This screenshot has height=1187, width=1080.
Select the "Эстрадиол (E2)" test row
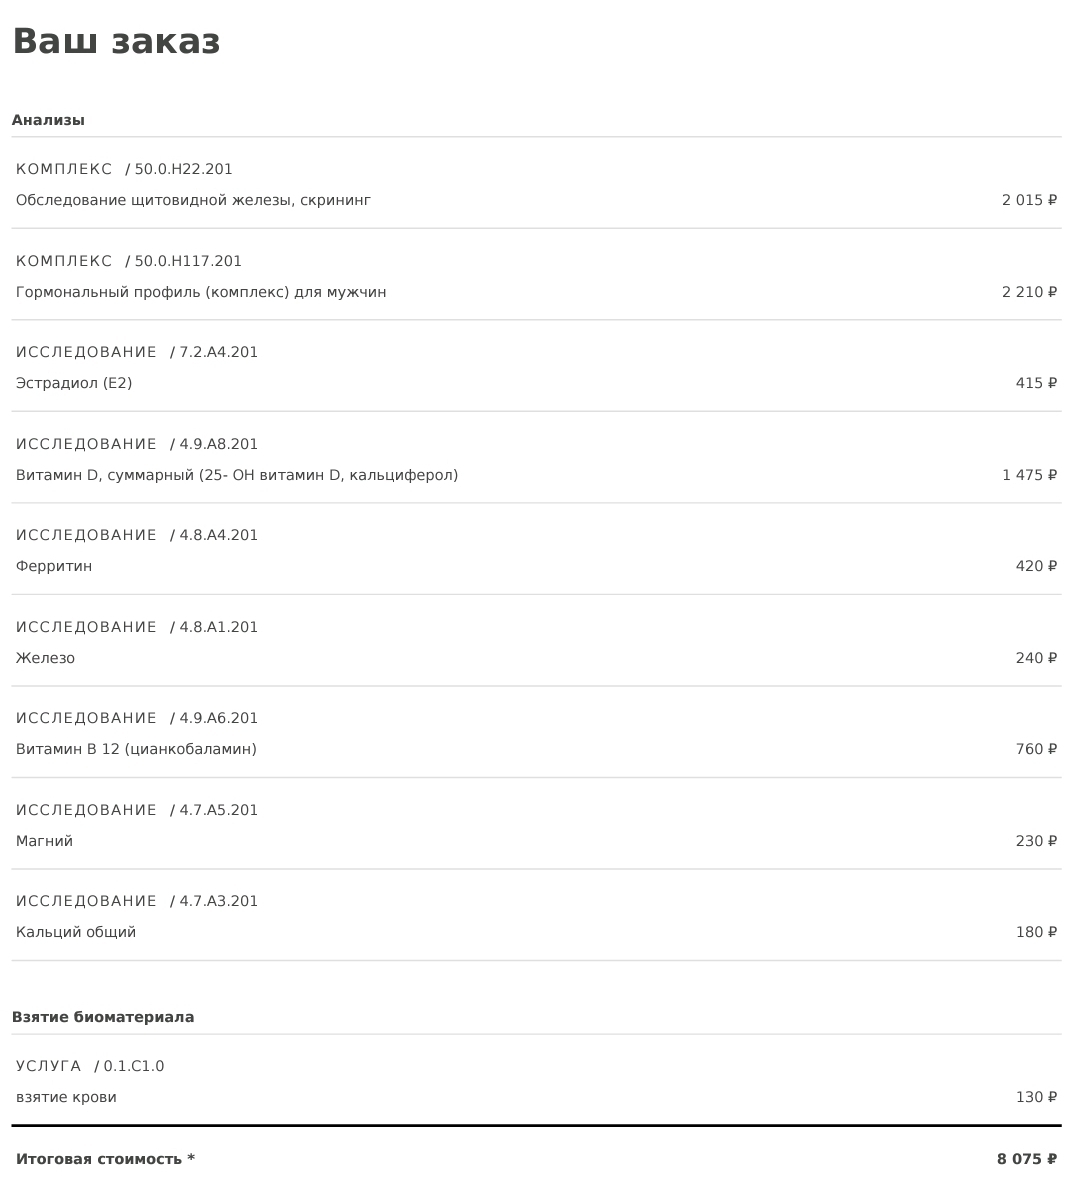[74, 383]
